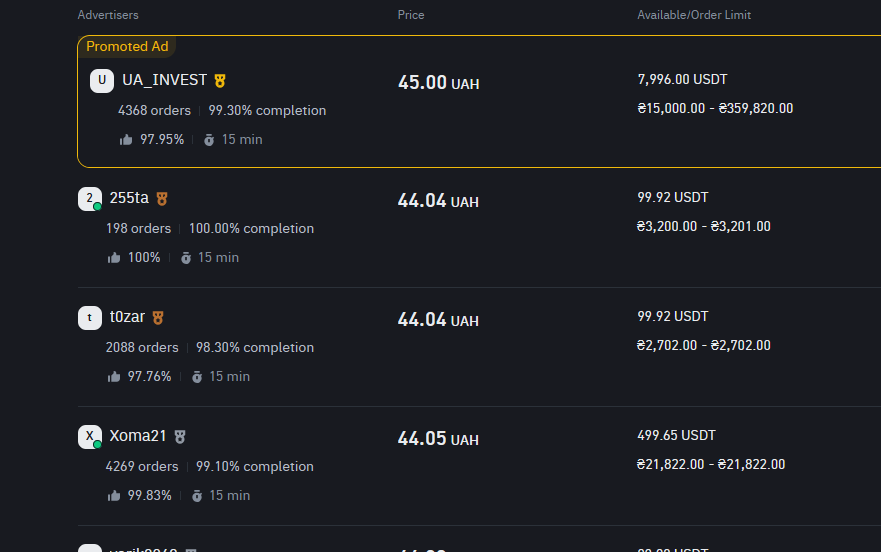The height and width of the screenshot is (552, 881).
Task: Click the bronze badge next to 255ta
Action: [162, 199]
